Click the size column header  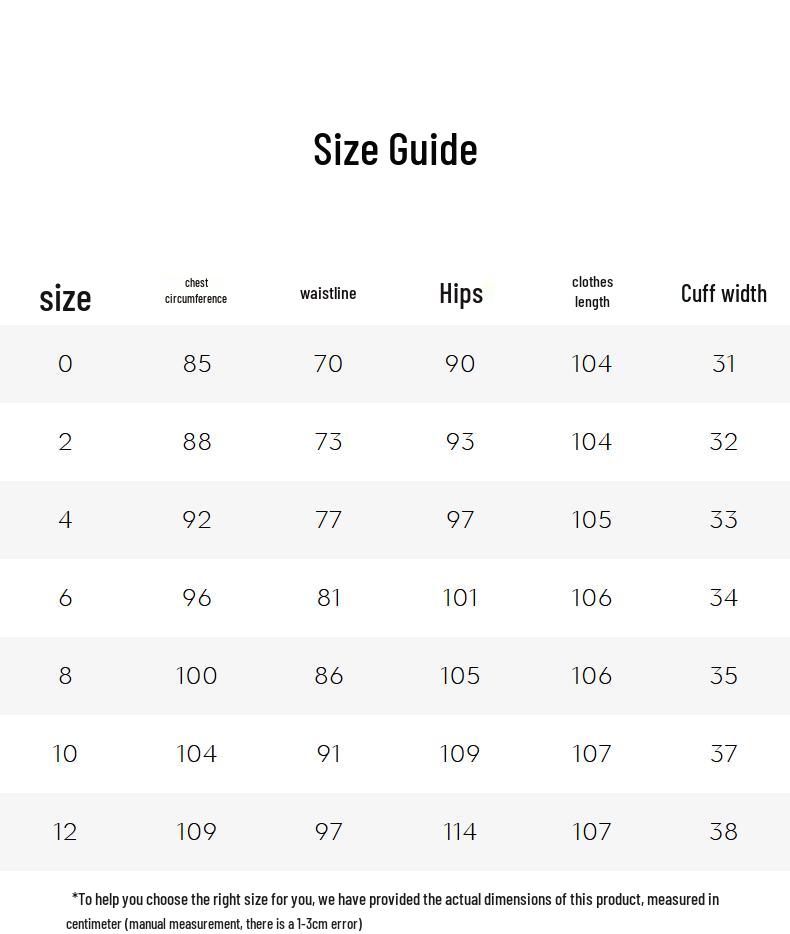click(x=65, y=298)
